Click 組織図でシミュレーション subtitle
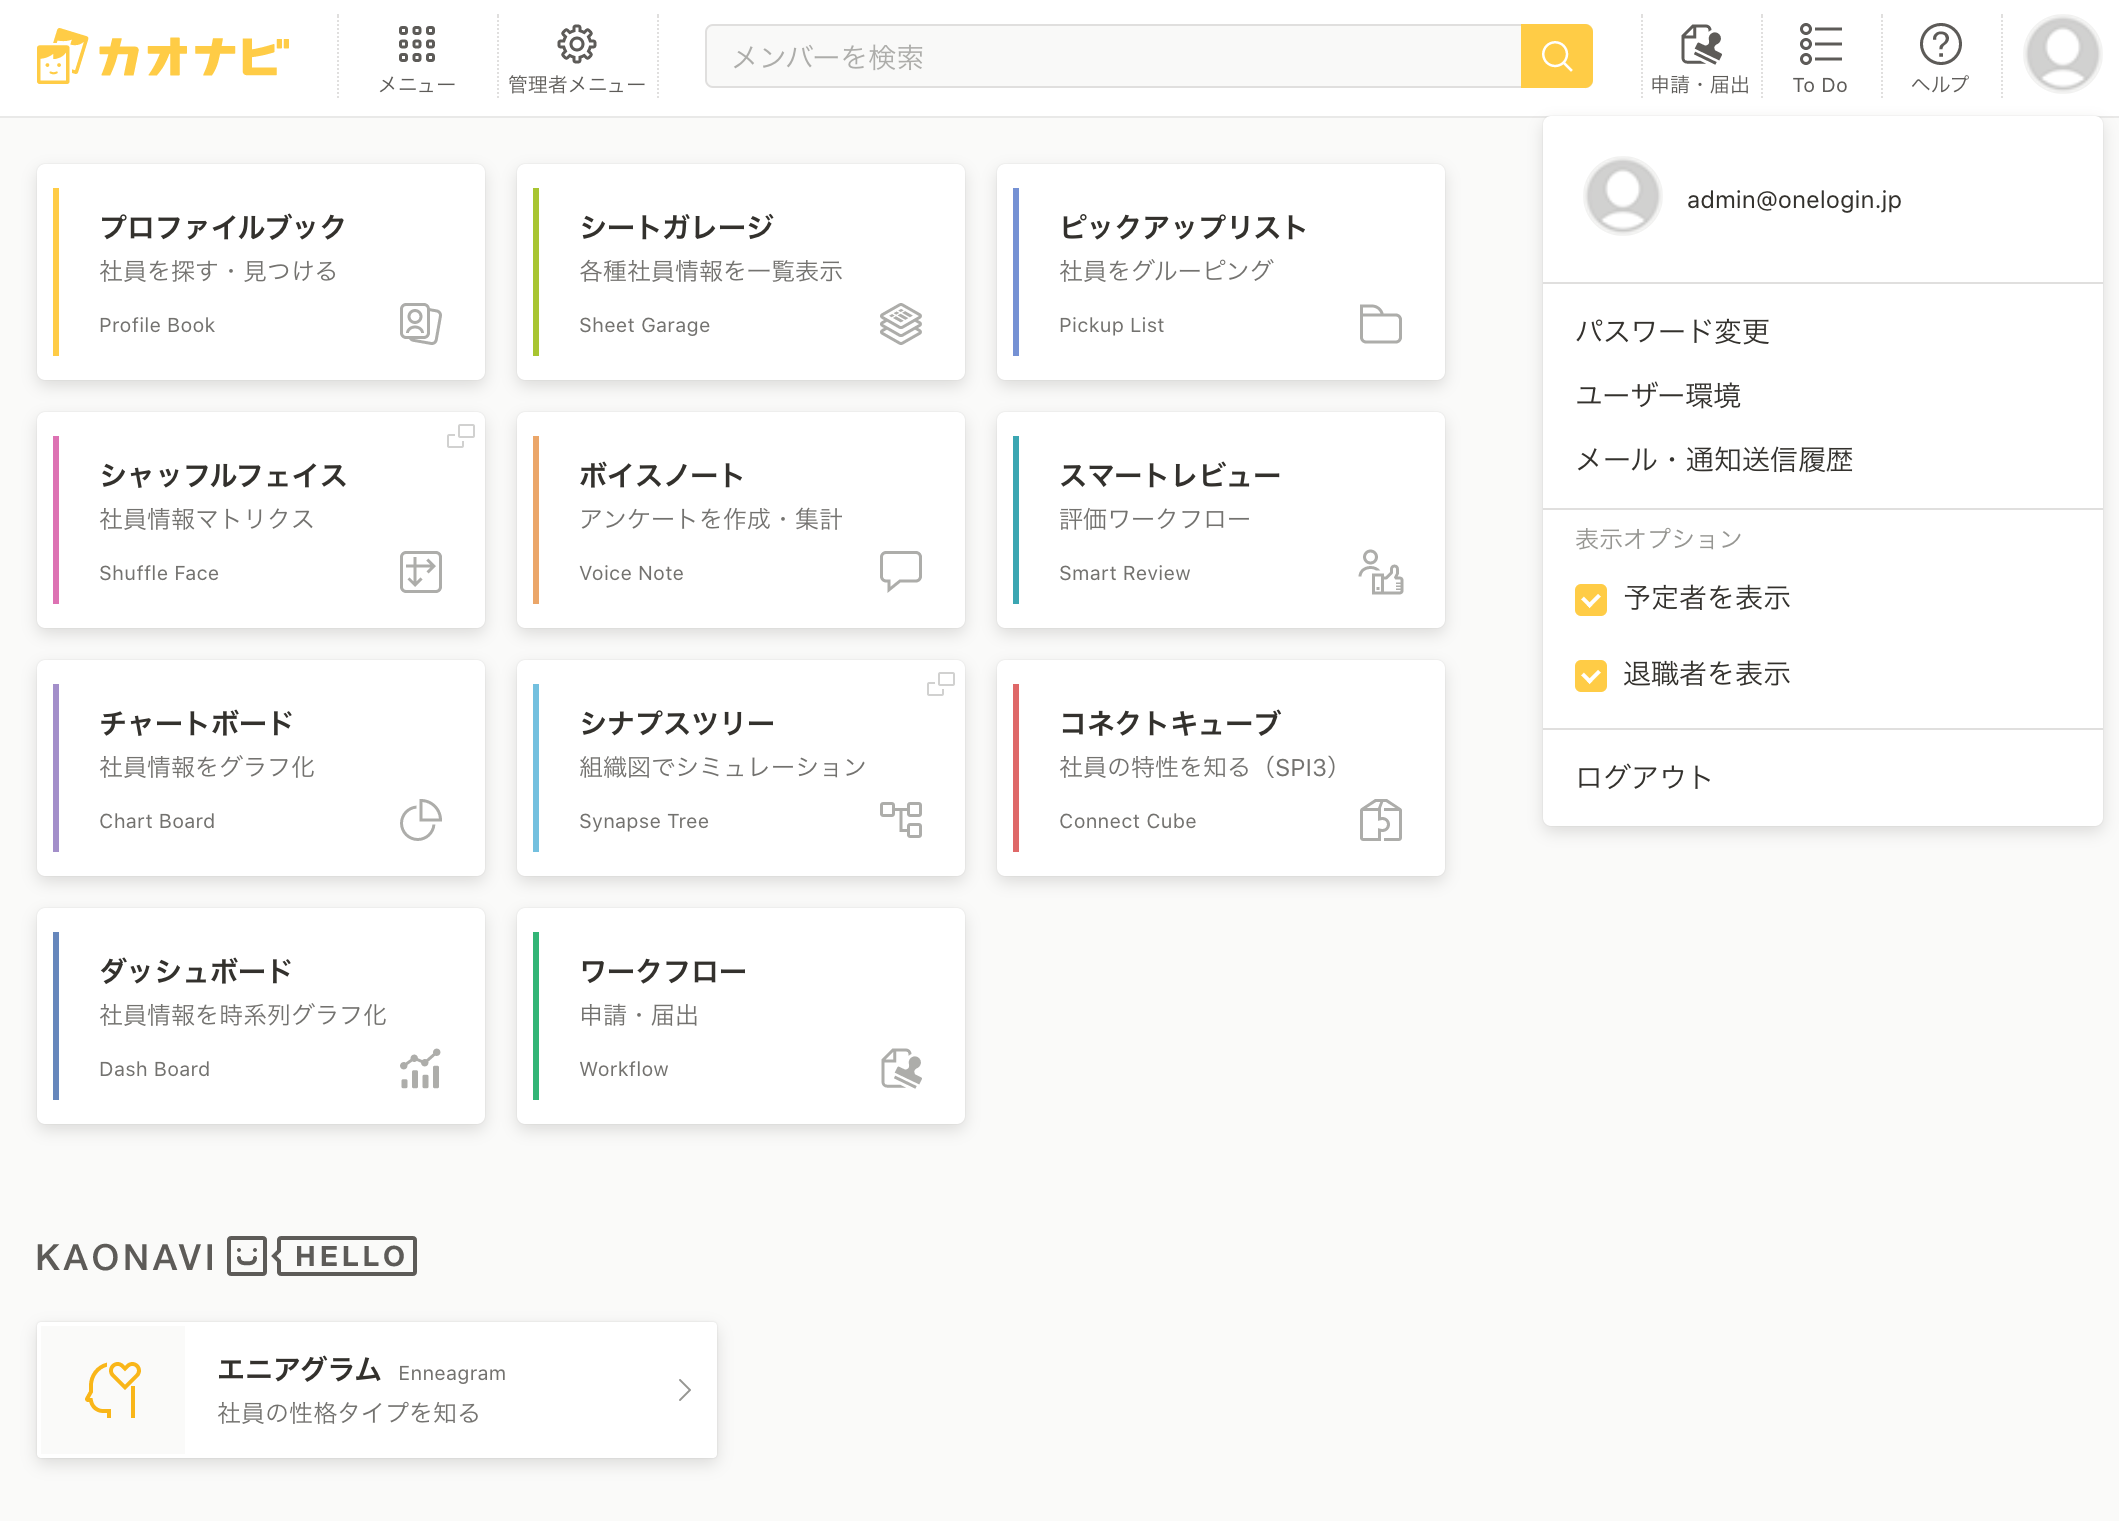Image resolution: width=2119 pixels, height=1521 pixels. tap(722, 767)
